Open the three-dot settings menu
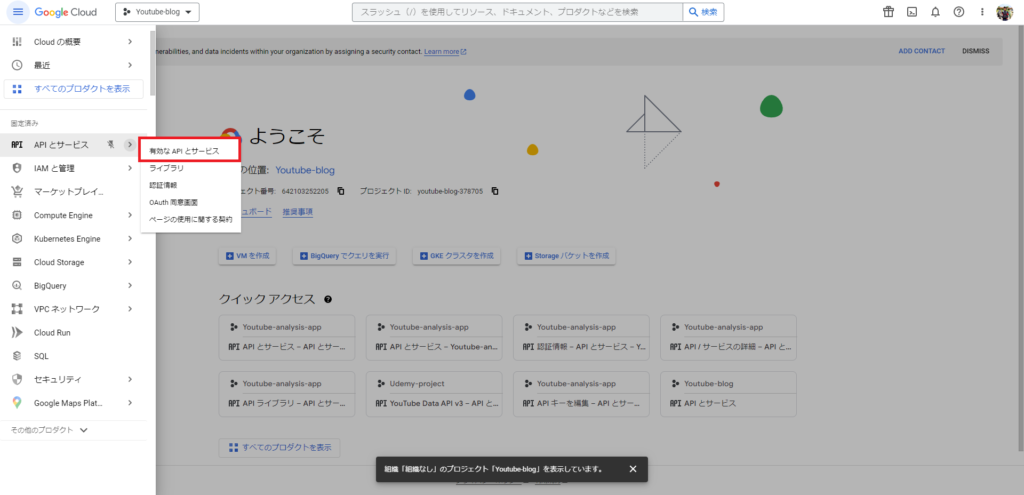 click(982, 12)
